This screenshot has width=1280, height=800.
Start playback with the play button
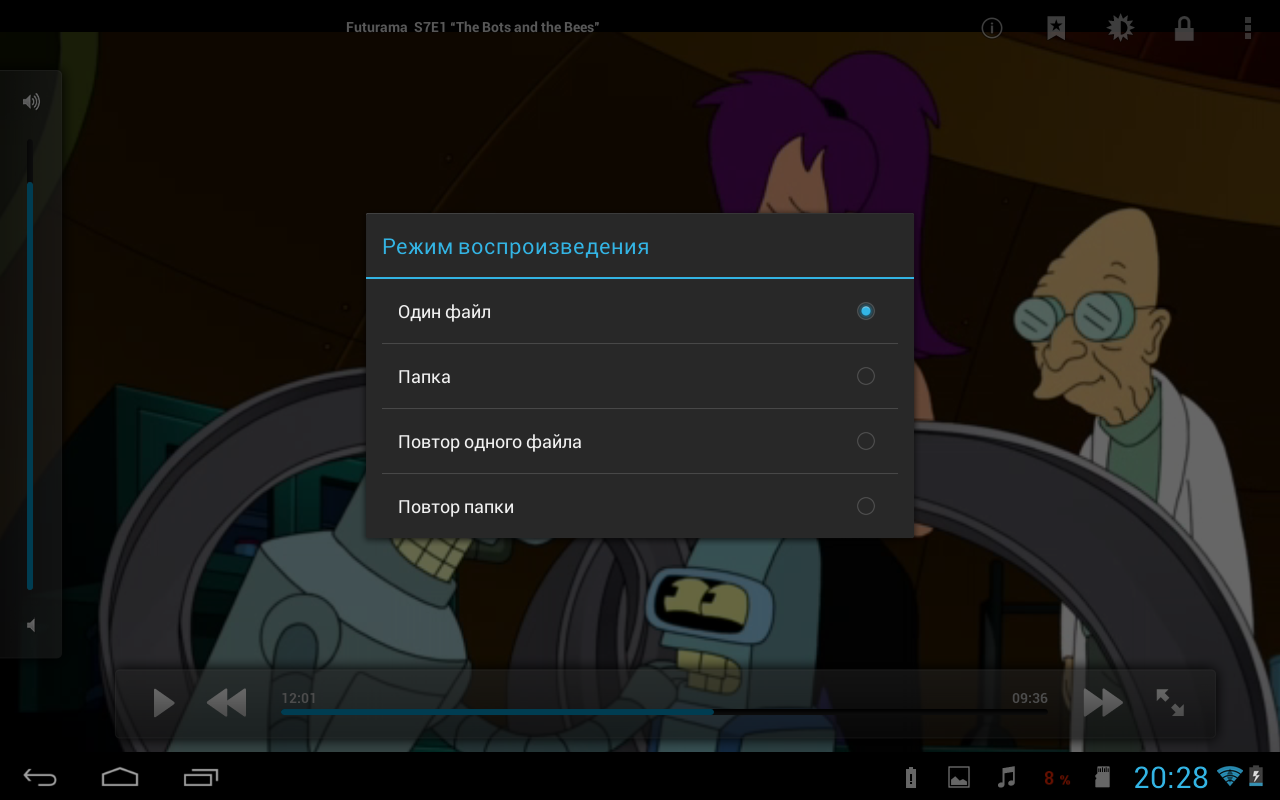click(163, 703)
